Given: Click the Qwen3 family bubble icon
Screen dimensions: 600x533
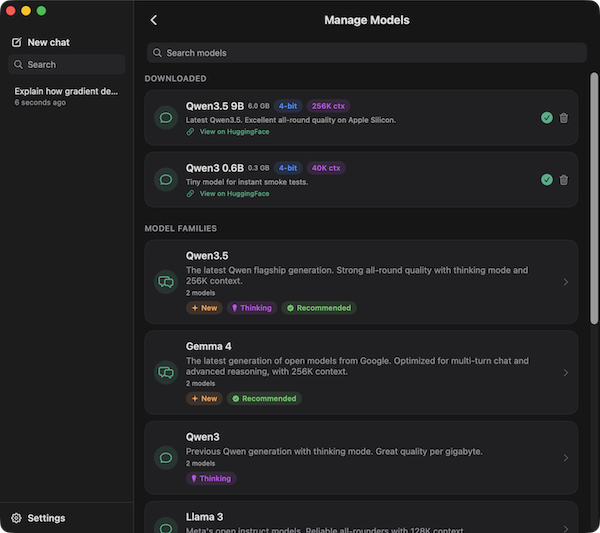Looking at the screenshot, I should [166, 458].
